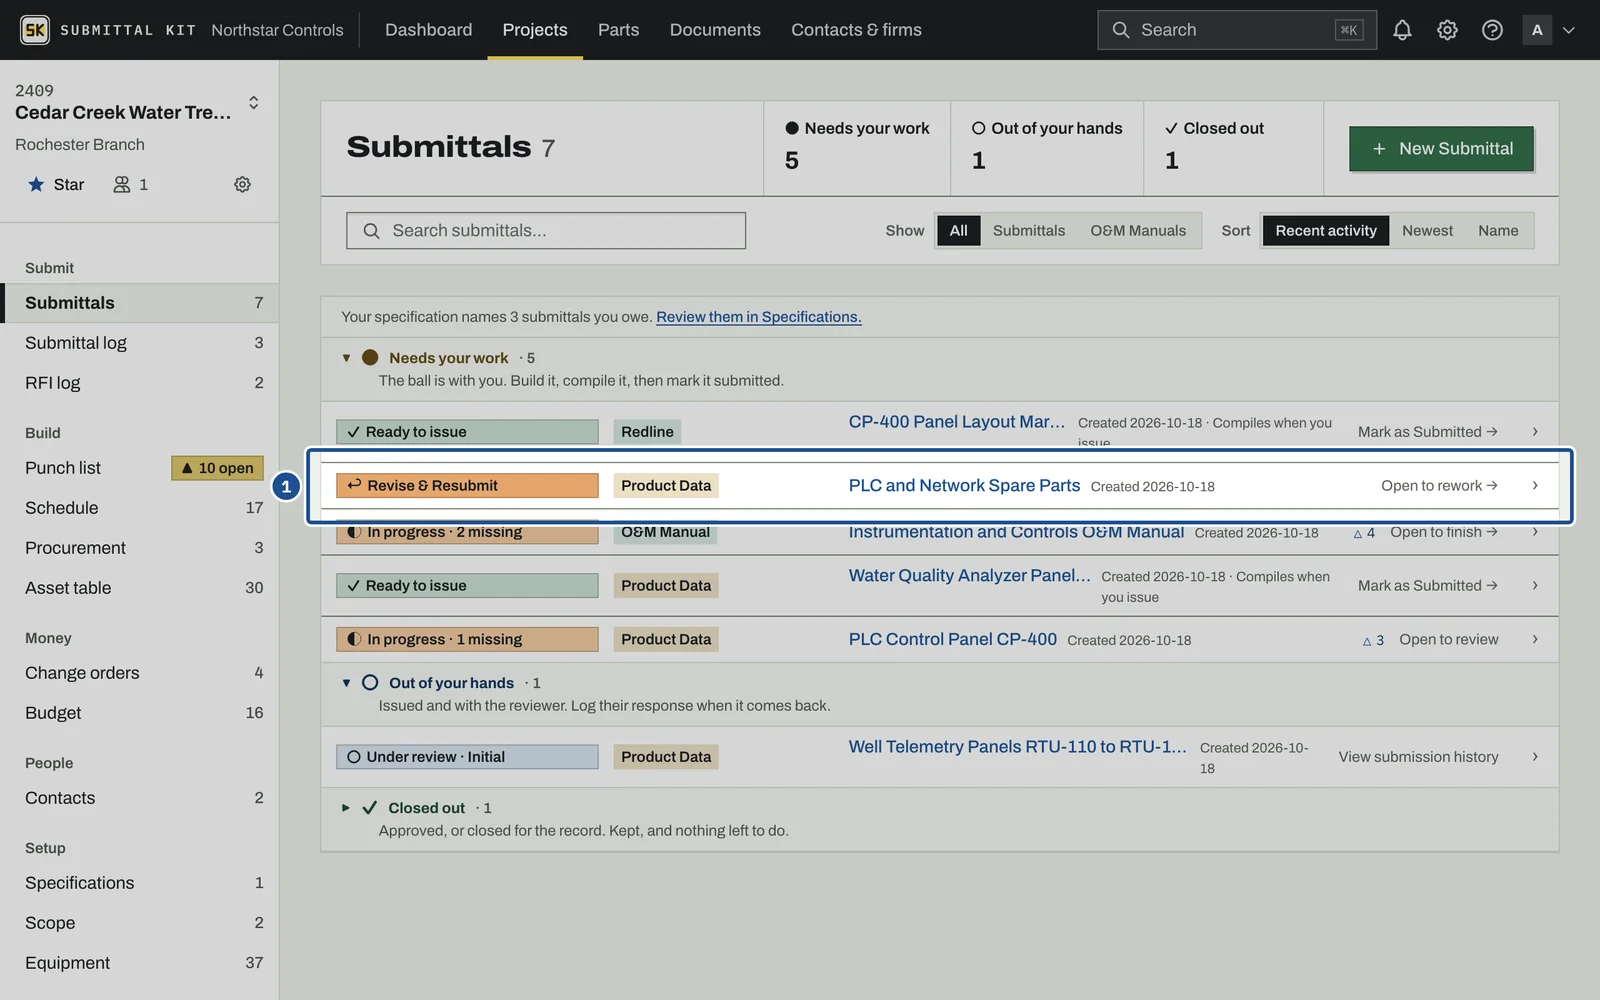Open the Documents tab
This screenshot has width=1600, height=1000.
(715, 30)
